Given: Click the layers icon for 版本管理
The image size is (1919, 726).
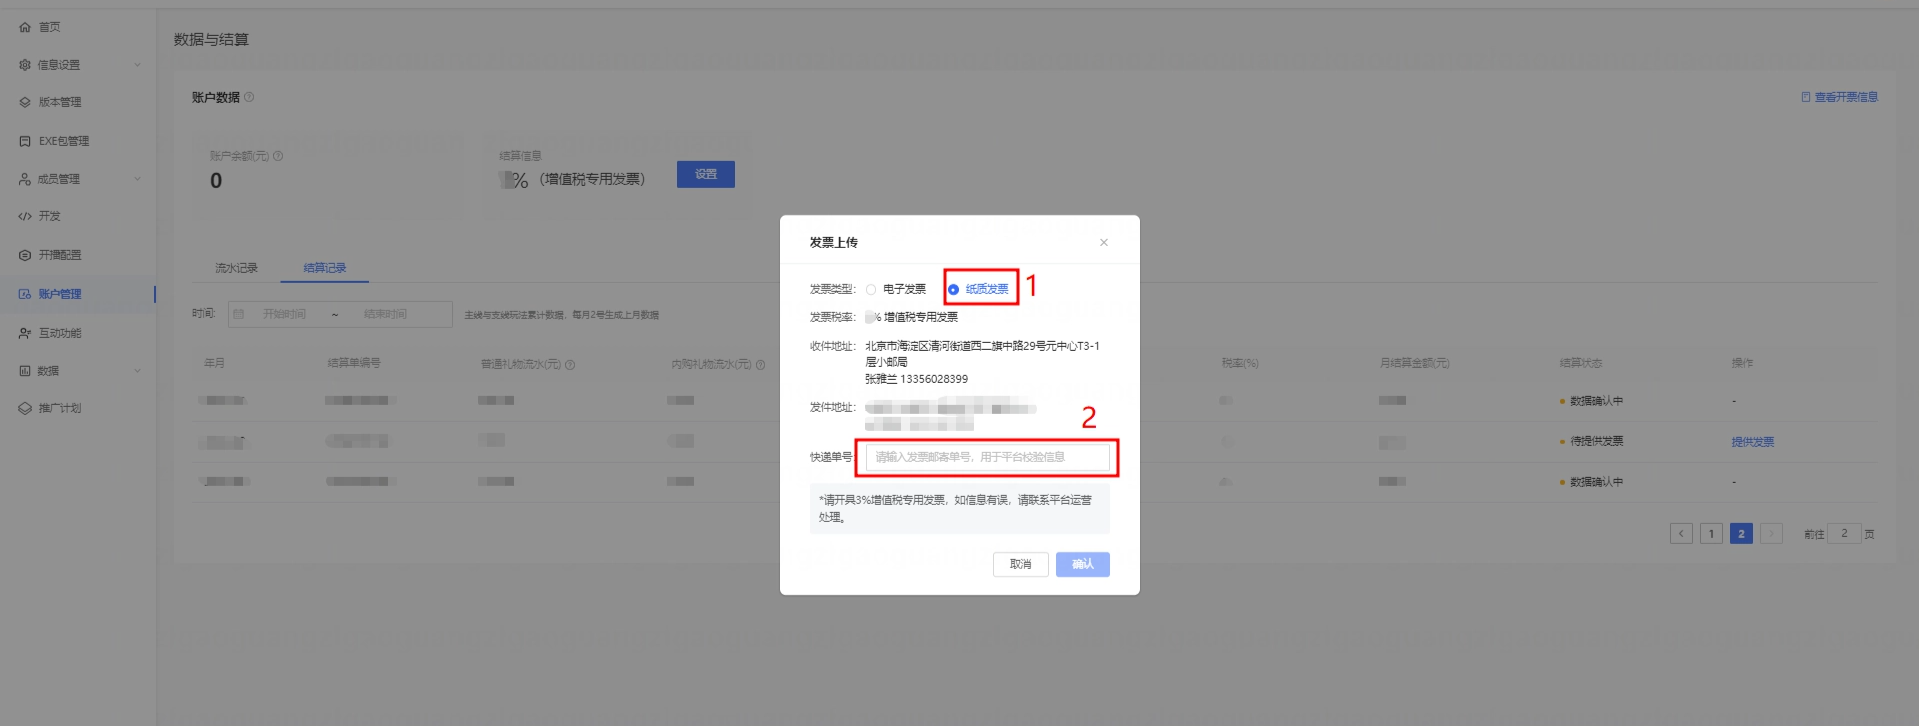Looking at the screenshot, I should pyautogui.click(x=25, y=102).
